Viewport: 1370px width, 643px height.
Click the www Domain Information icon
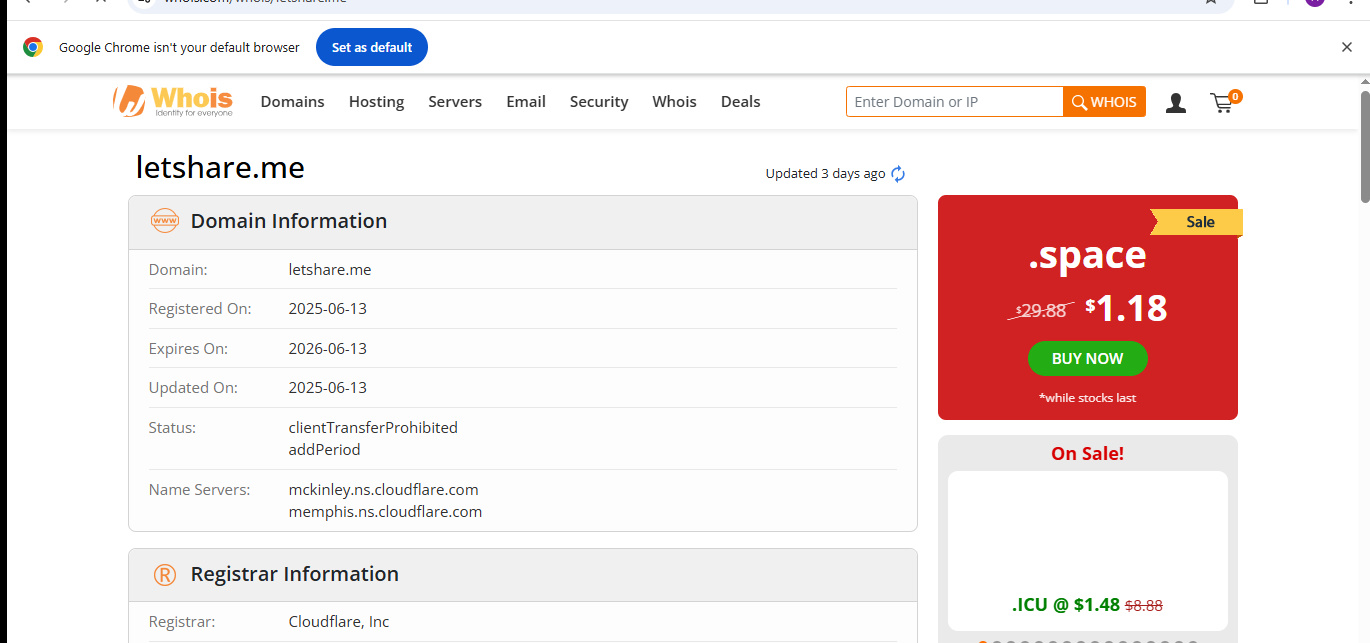point(164,221)
